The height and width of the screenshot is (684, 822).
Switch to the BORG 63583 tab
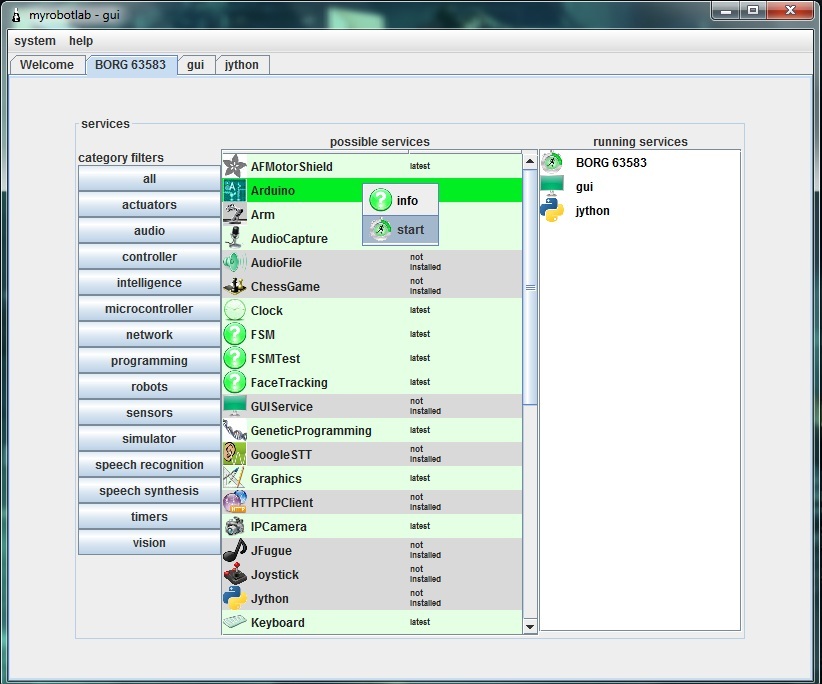coord(131,65)
